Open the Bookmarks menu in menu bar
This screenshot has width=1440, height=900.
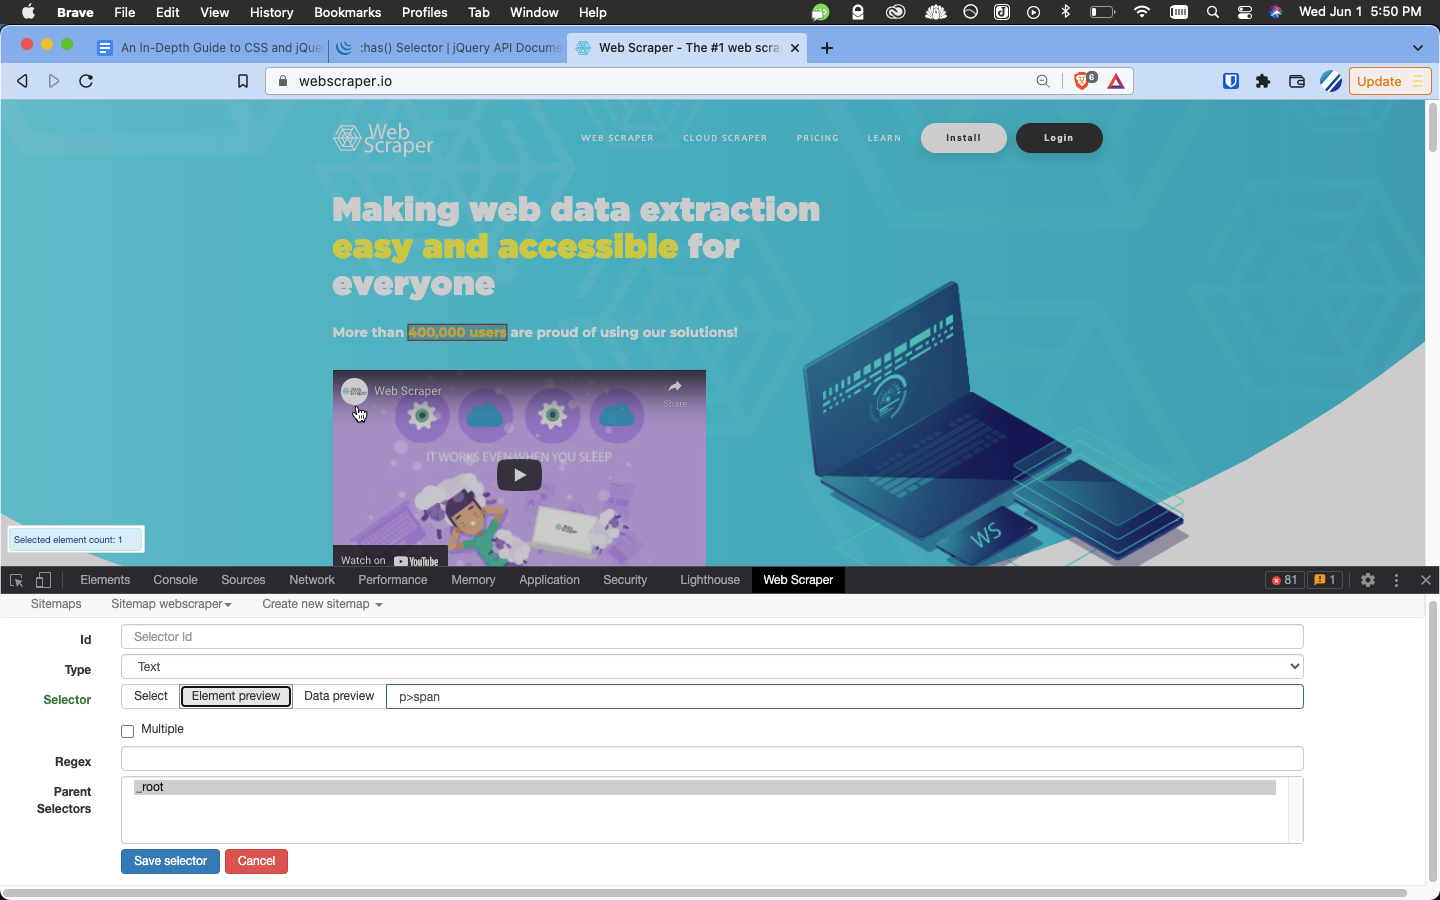(x=347, y=12)
